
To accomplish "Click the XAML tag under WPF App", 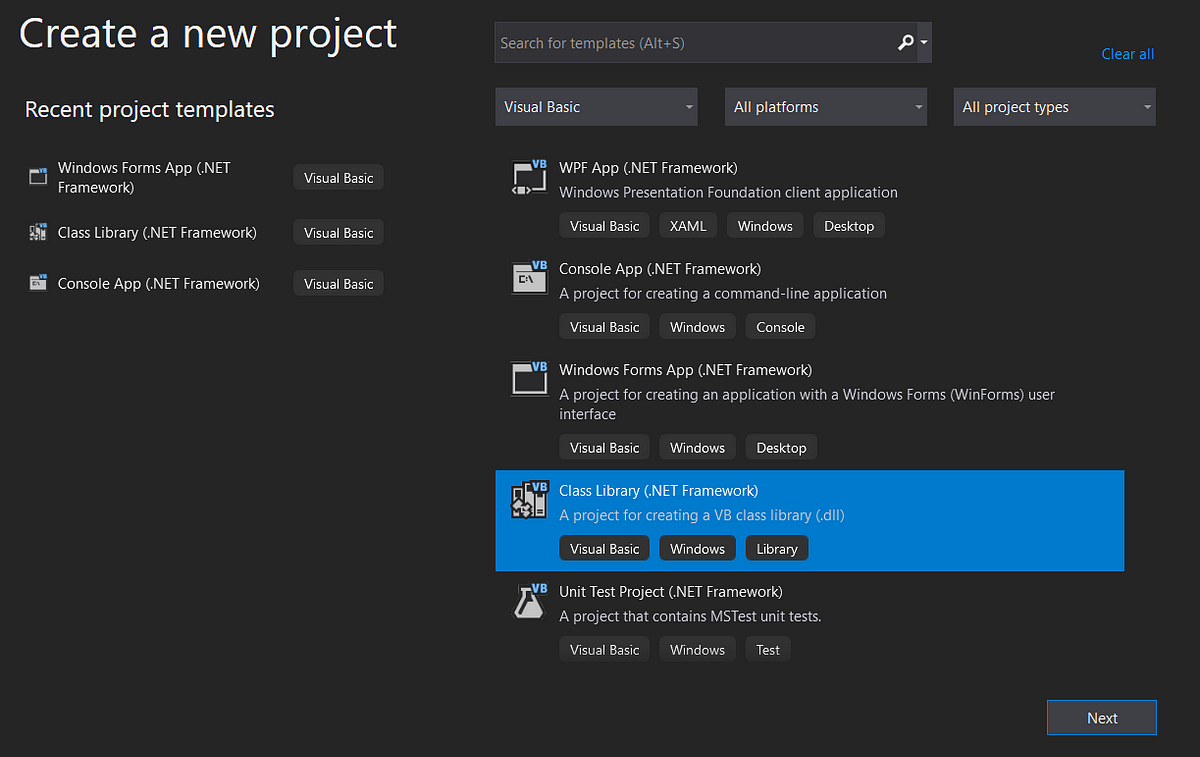I will [x=688, y=226].
